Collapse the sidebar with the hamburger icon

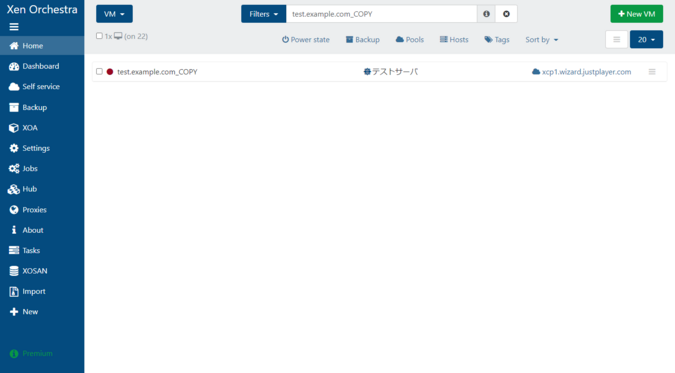click(14, 27)
